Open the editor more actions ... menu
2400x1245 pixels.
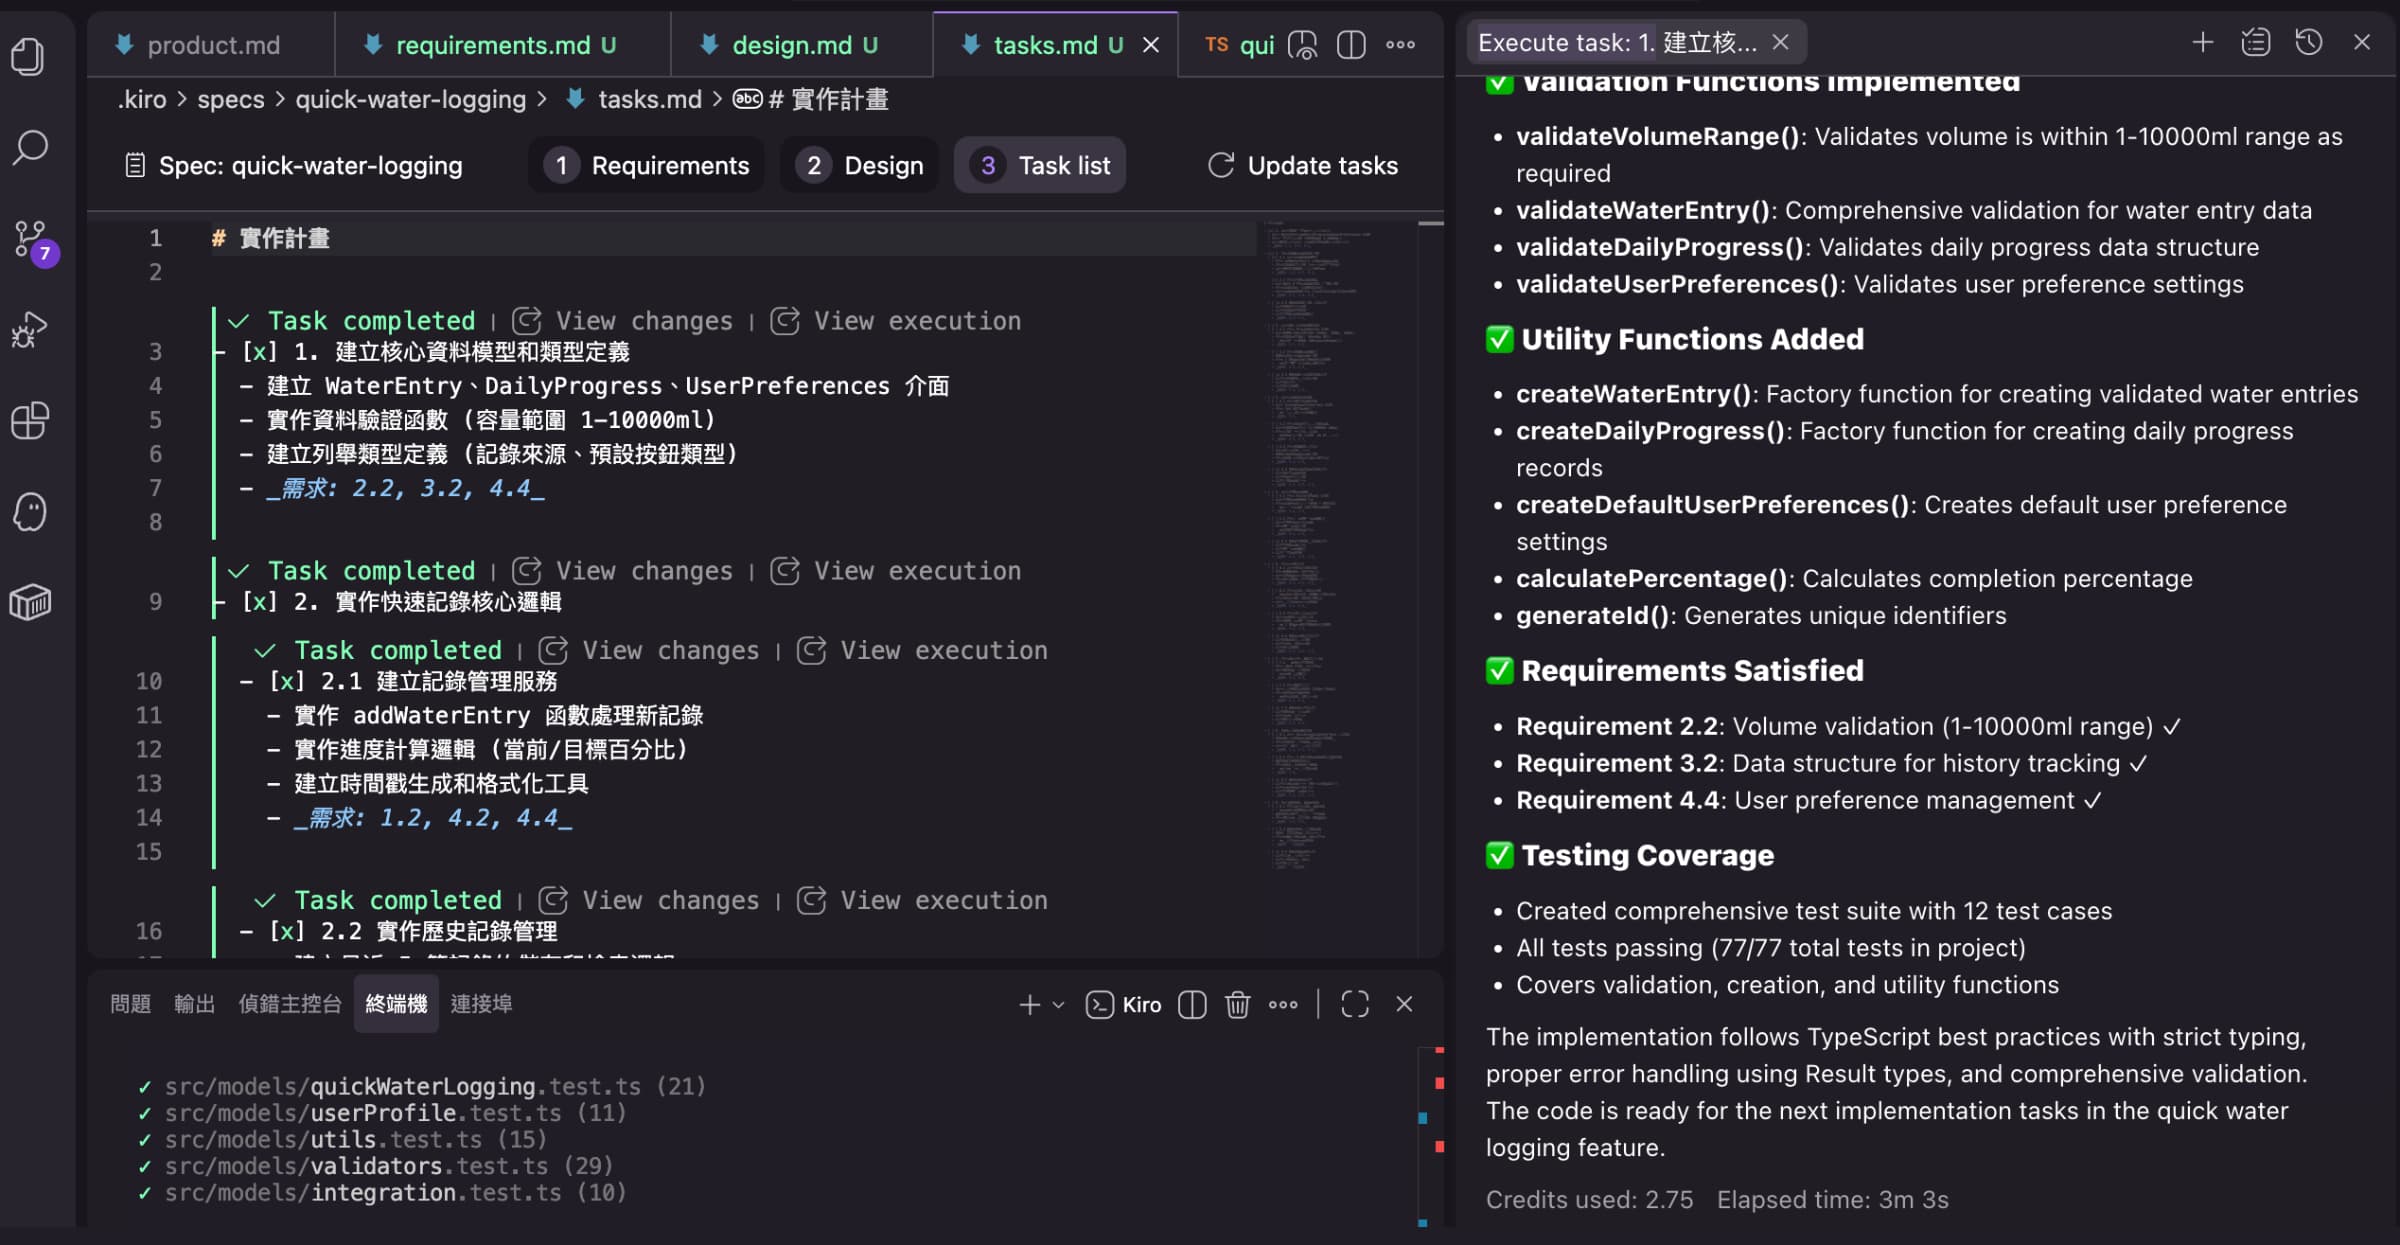coord(1401,44)
